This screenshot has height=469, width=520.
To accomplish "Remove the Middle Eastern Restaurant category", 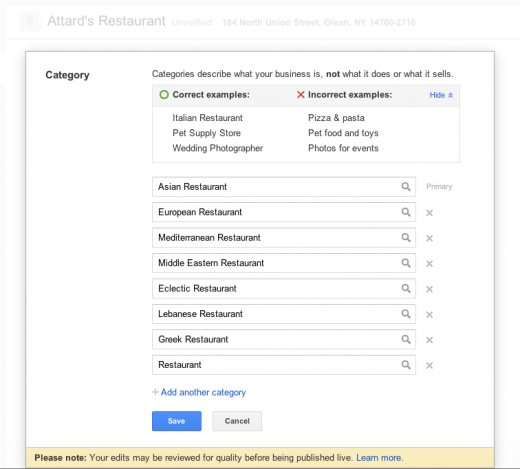I will tap(429, 264).
